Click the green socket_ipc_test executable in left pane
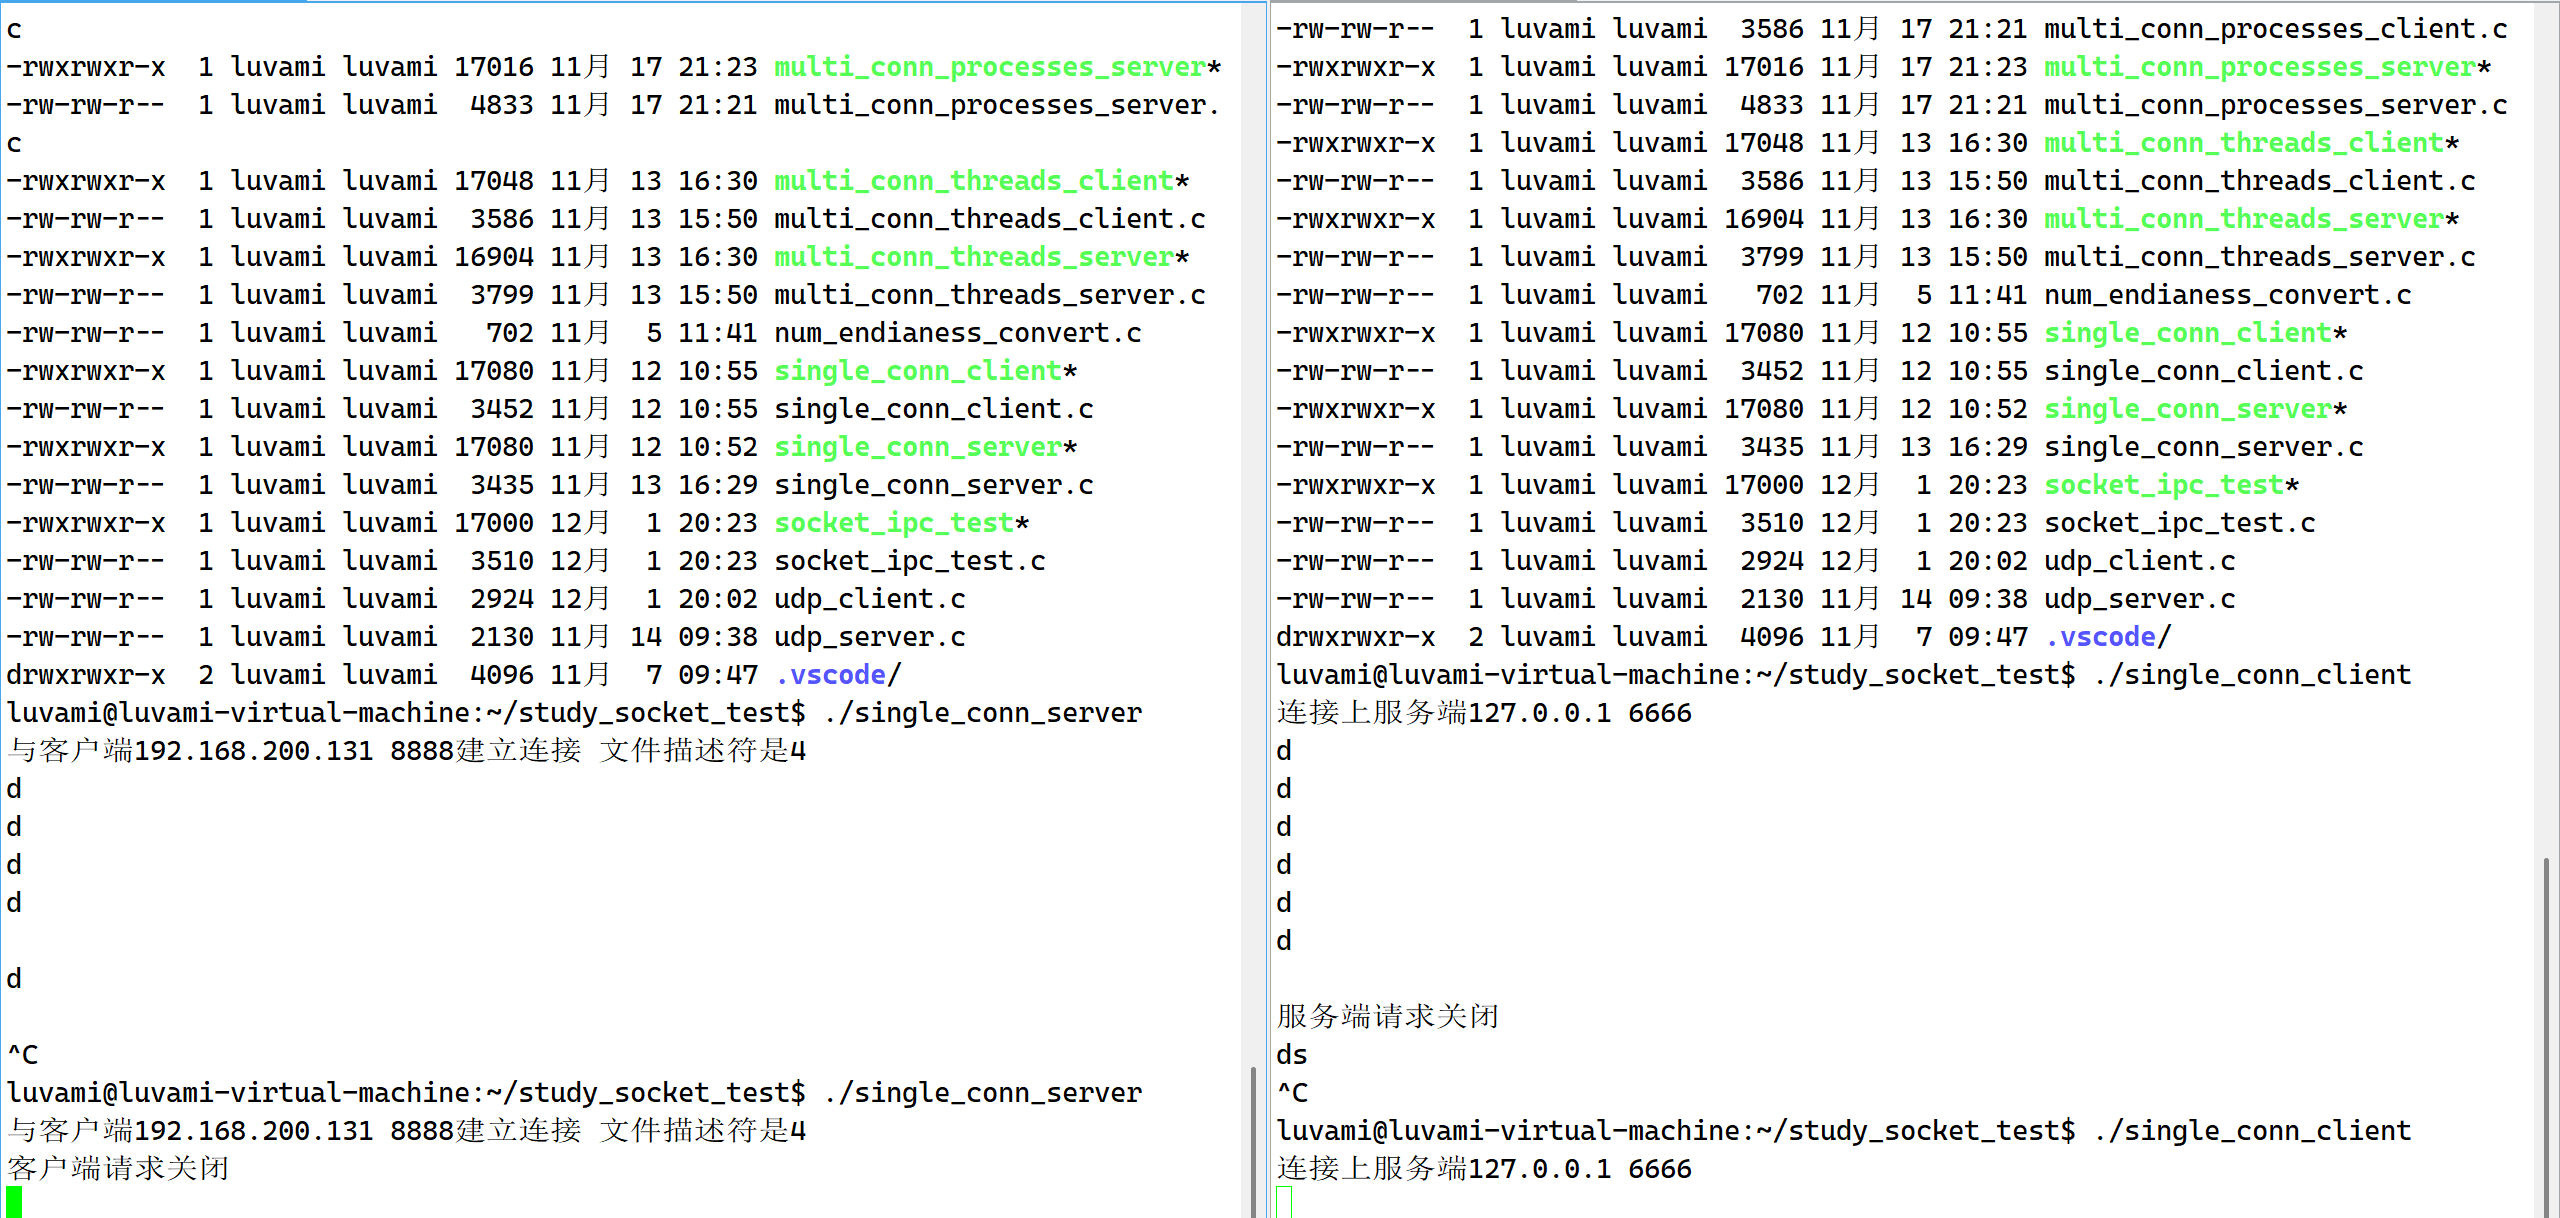The image size is (2560, 1218). tap(893, 523)
